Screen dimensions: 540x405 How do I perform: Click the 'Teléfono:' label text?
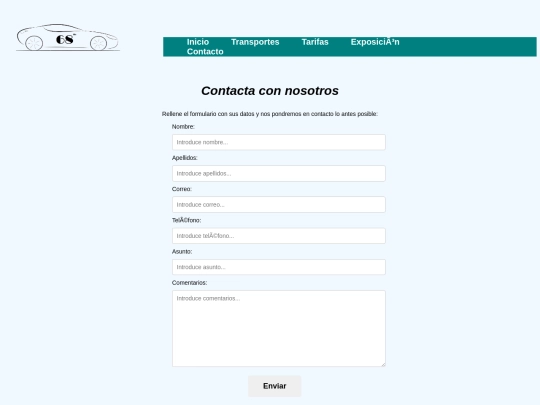186,220
